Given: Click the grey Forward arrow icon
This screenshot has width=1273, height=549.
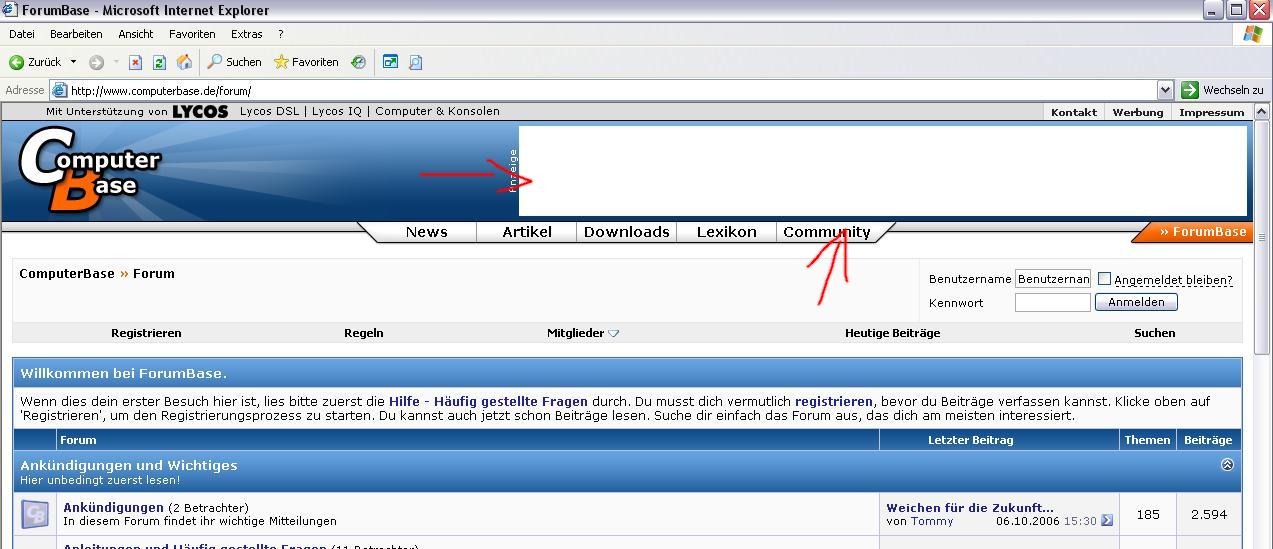Looking at the screenshot, I should [97, 62].
